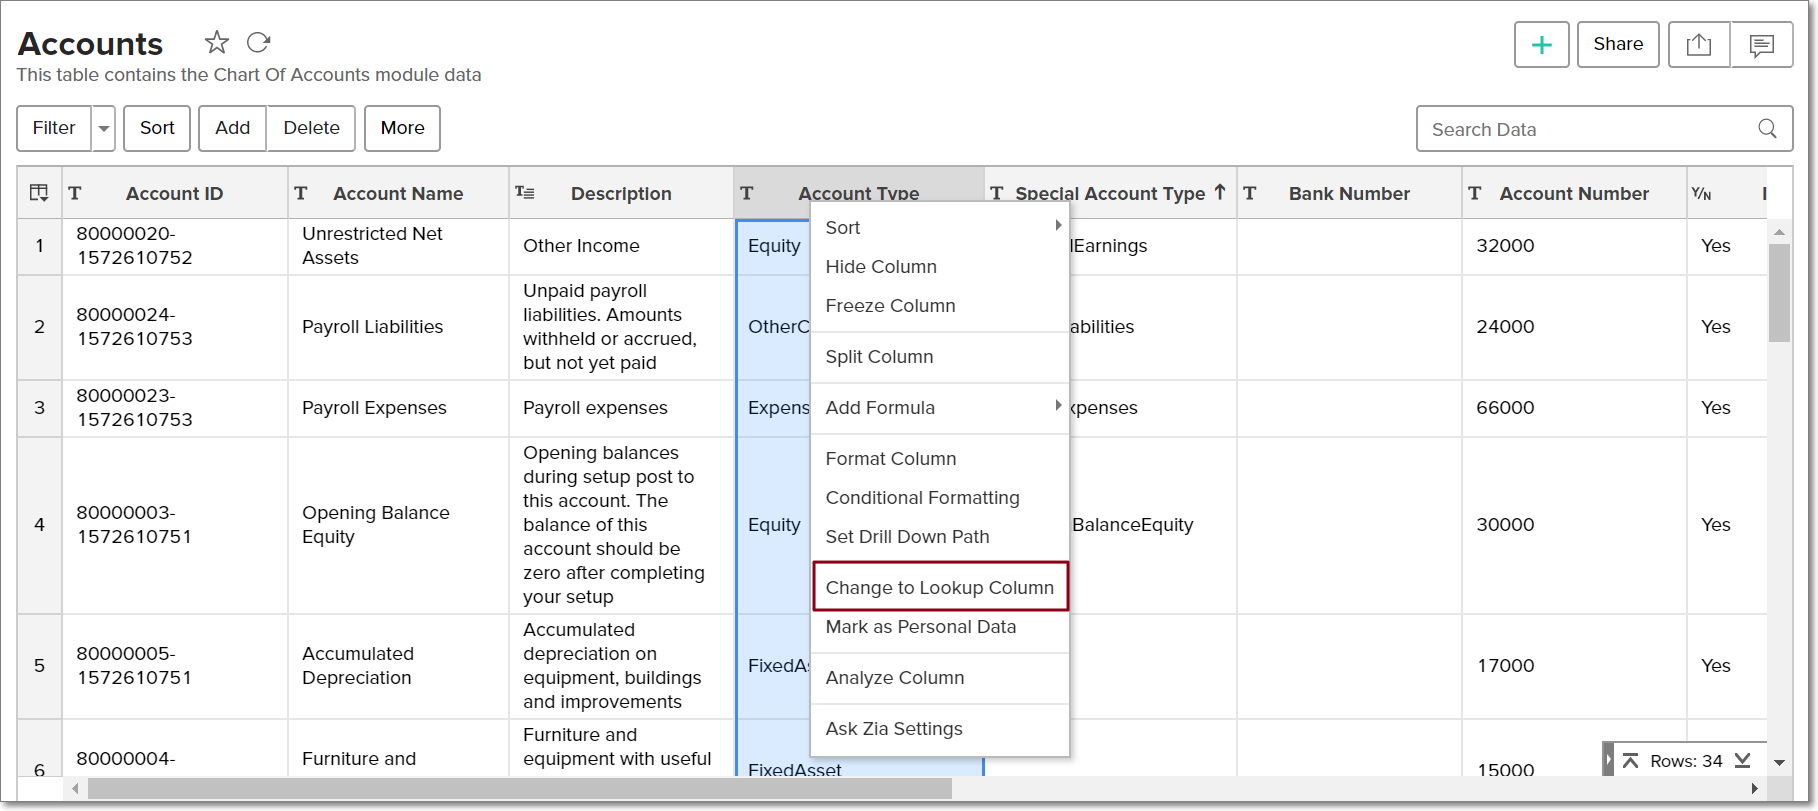Open the export icon in top right
The image size is (1818, 811).
point(1698,45)
